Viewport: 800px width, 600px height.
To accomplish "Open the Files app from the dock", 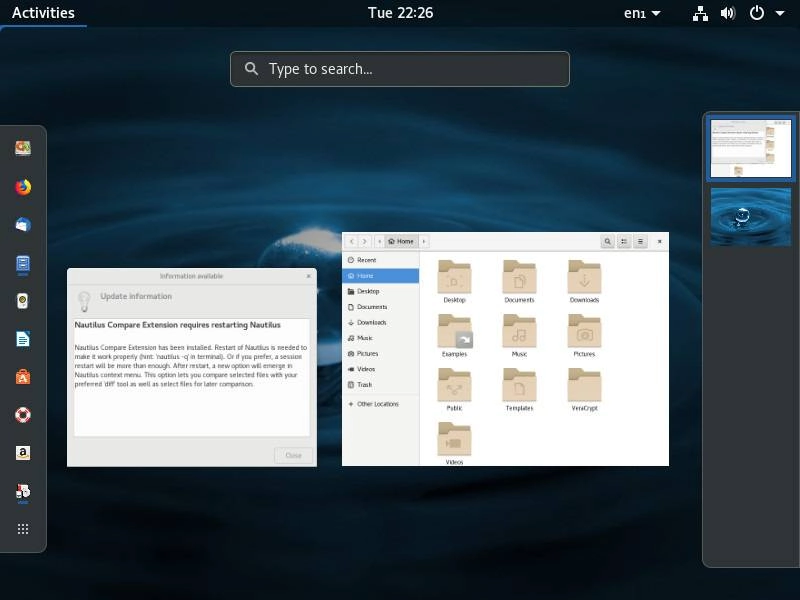I will coord(23,263).
